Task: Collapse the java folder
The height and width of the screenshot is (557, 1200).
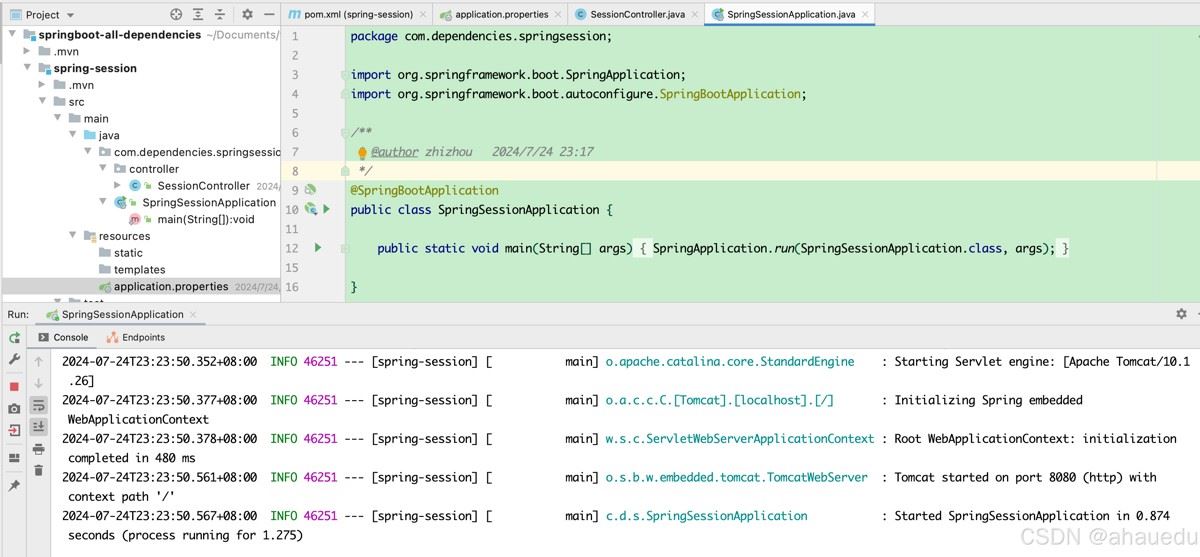Action: [x=73, y=135]
